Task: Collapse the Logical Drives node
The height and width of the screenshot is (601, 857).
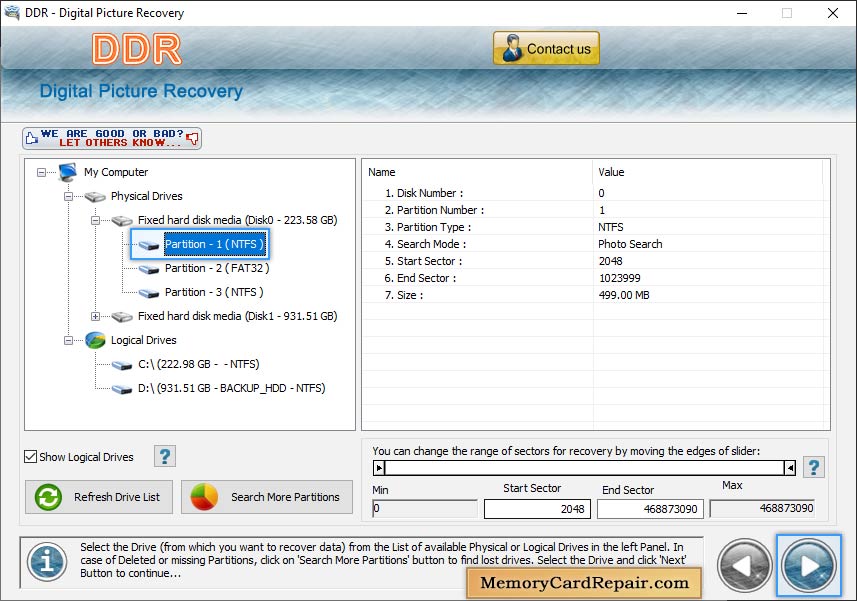Action: [x=68, y=340]
